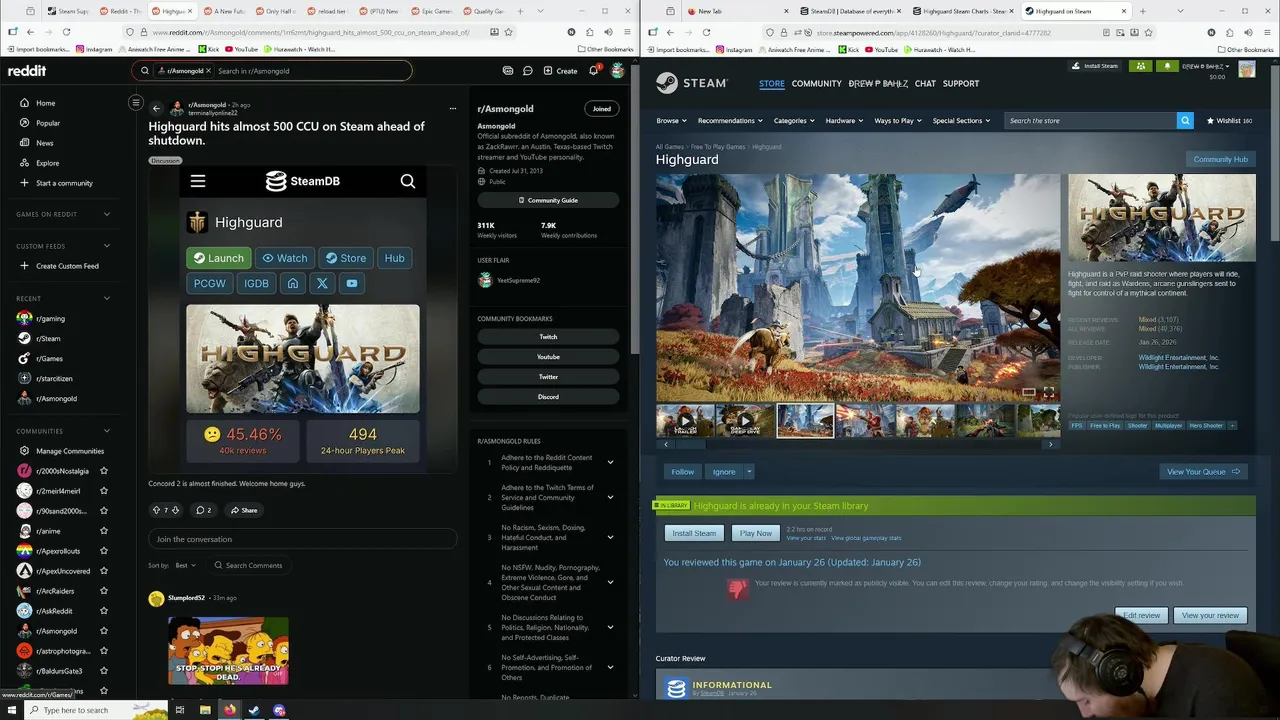This screenshot has width=1280, height=720.
Task: Open Steam friends green icon button
Action: [x=1140, y=66]
